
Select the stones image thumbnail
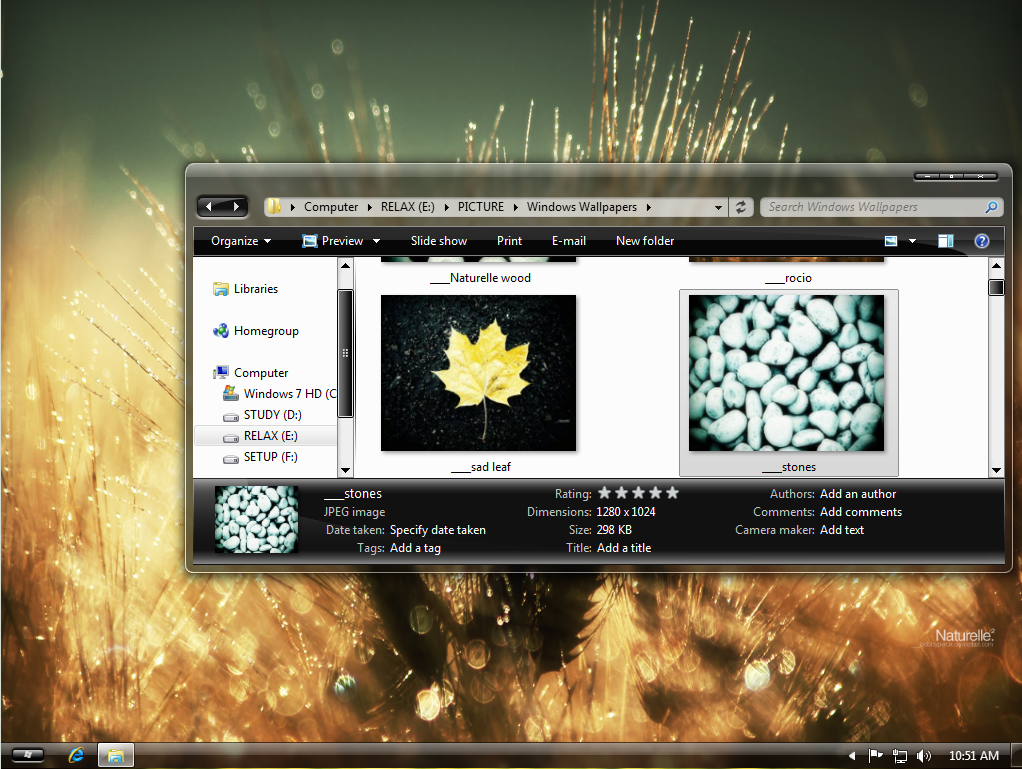coord(787,373)
